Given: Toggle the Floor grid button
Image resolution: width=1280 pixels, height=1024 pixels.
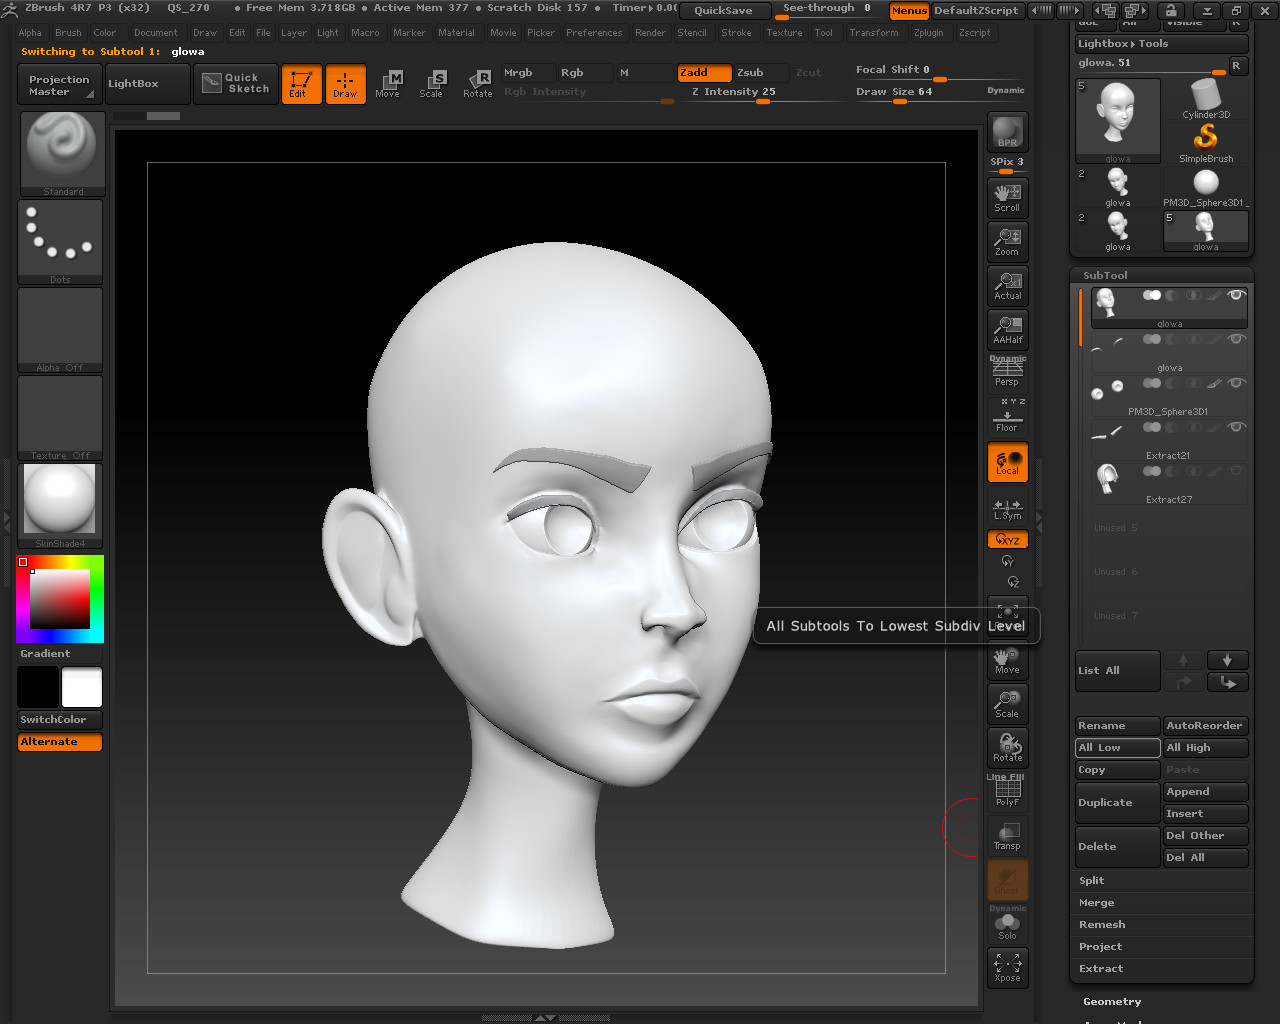Looking at the screenshot, I should 1007,418.
